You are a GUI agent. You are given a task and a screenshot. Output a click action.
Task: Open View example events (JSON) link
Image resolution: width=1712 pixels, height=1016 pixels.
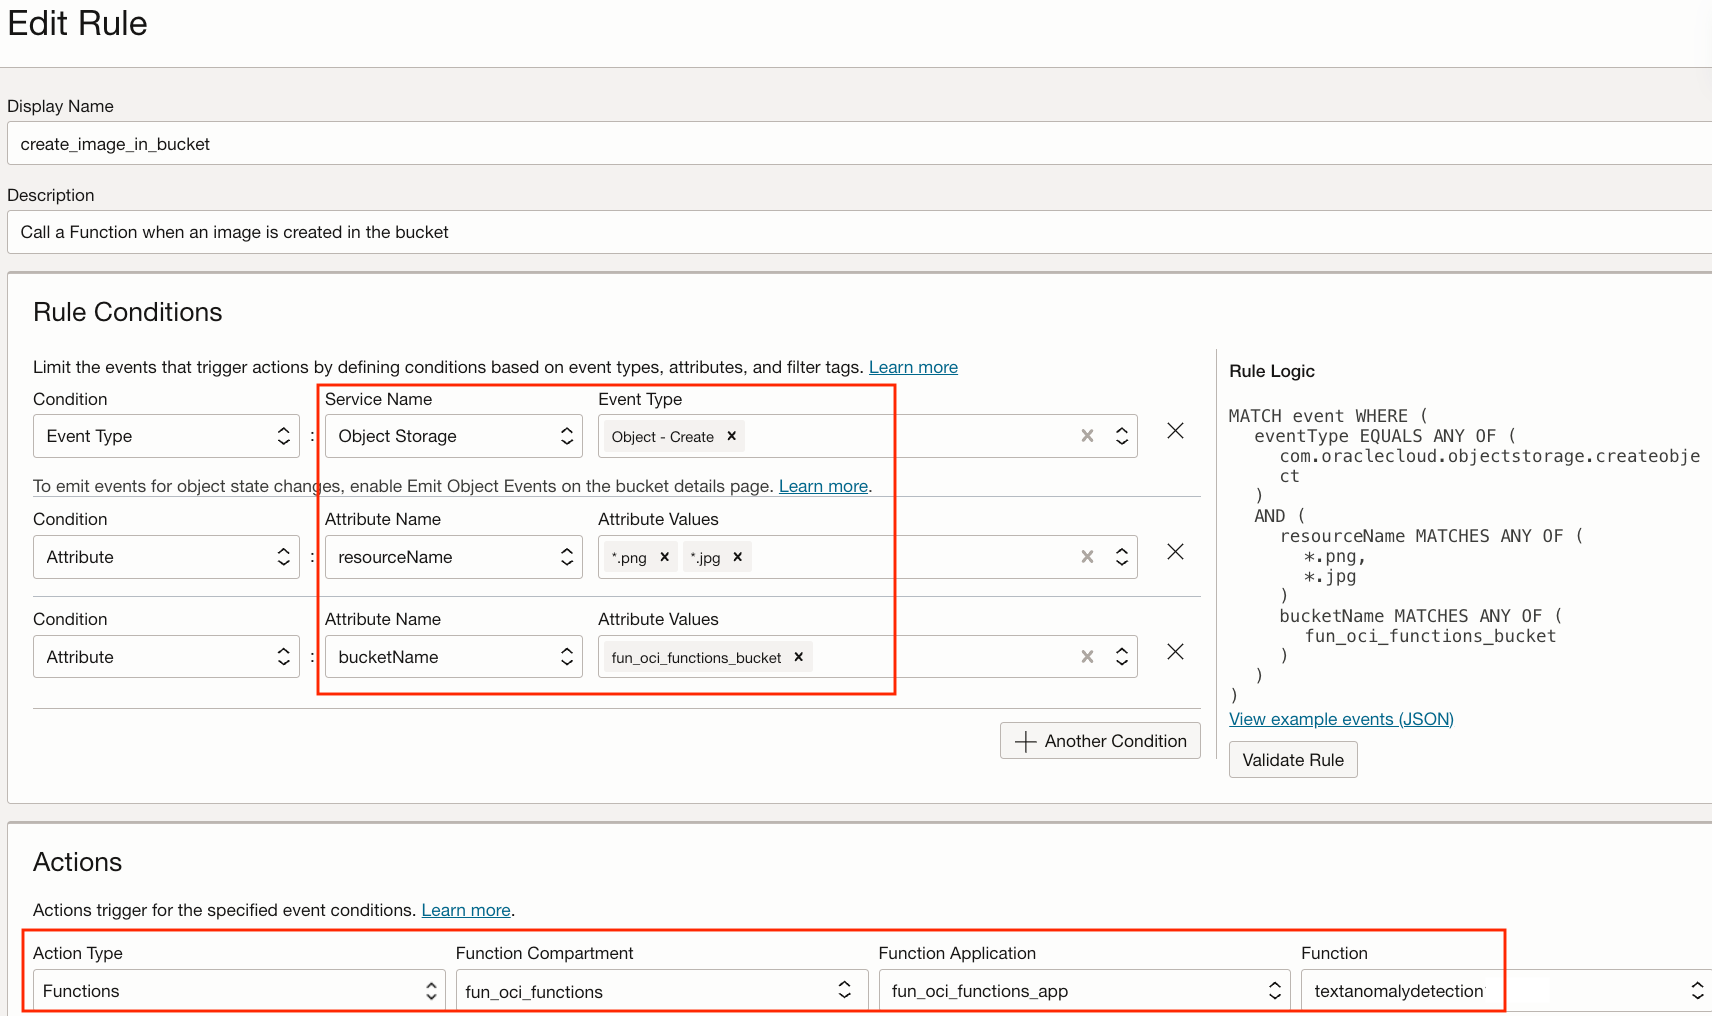pos(1341,719)
